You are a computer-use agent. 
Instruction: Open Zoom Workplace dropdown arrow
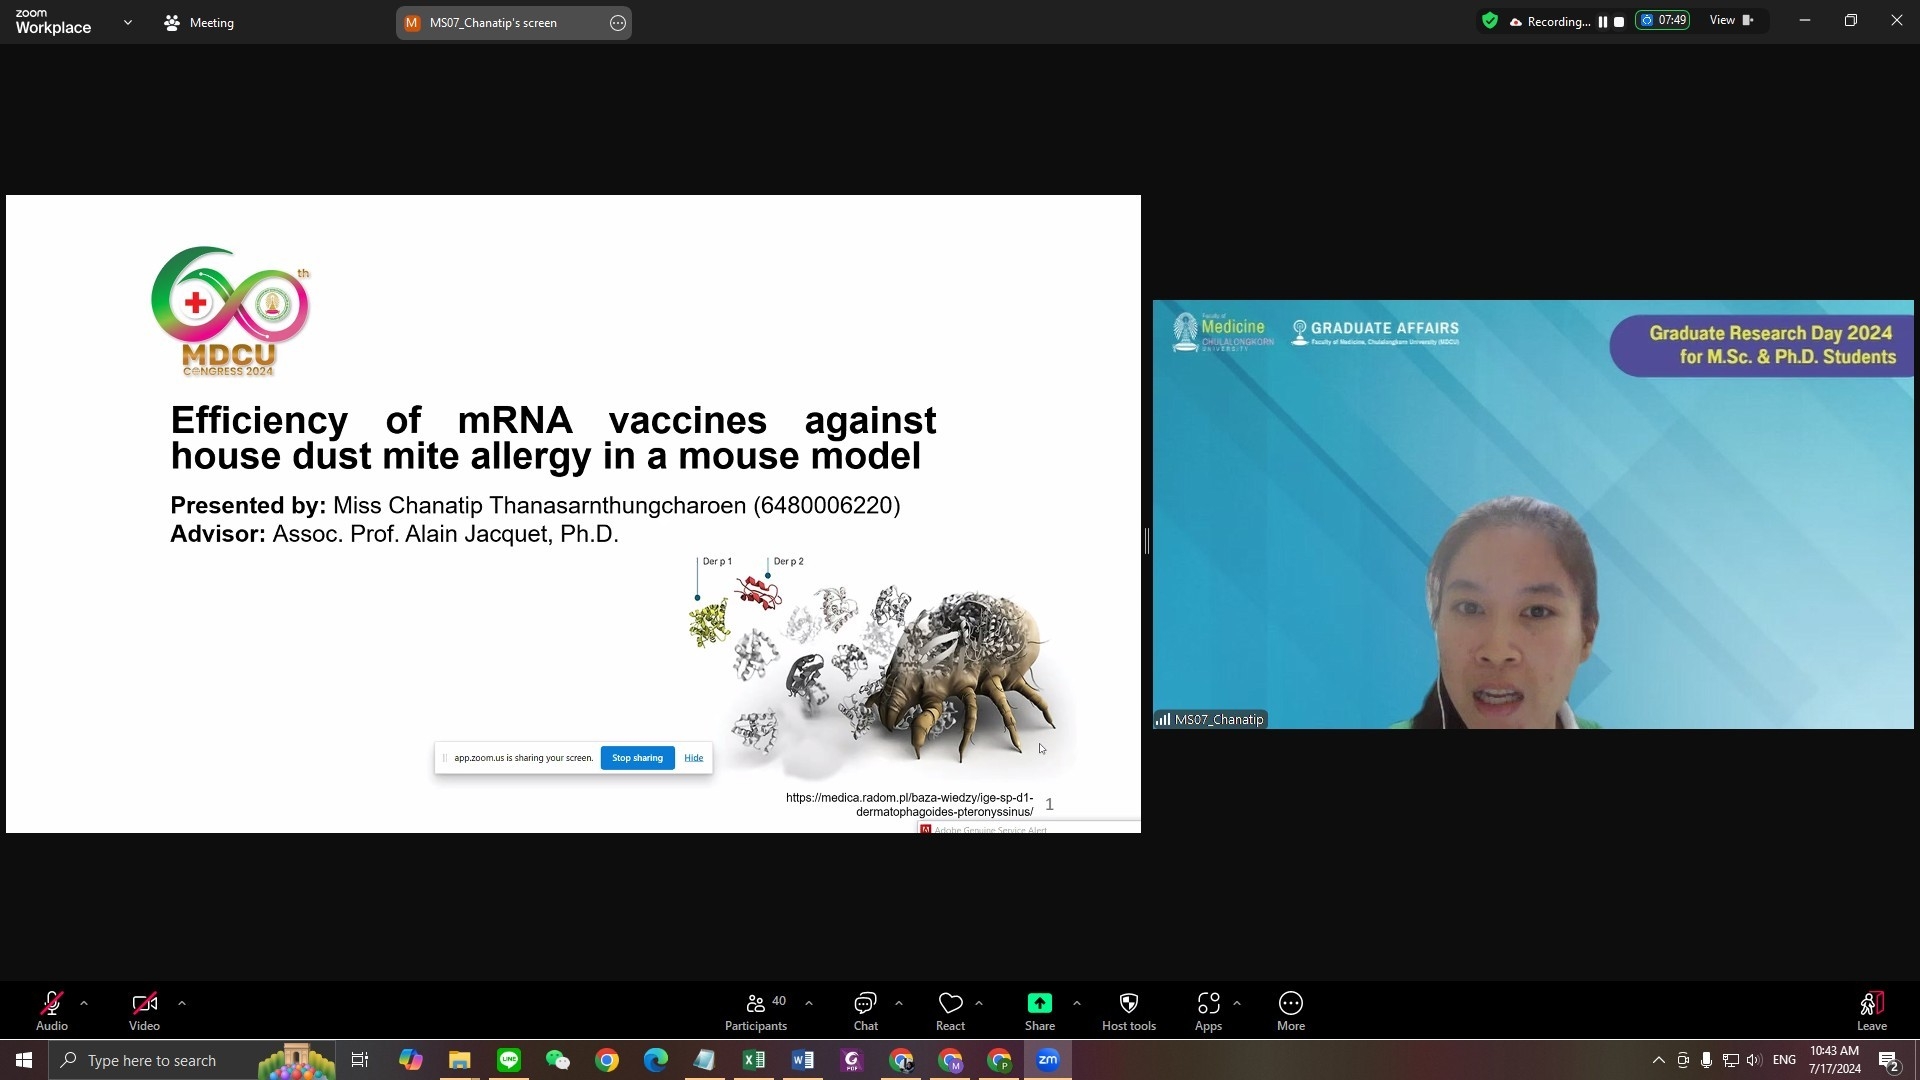pos(127,22)
